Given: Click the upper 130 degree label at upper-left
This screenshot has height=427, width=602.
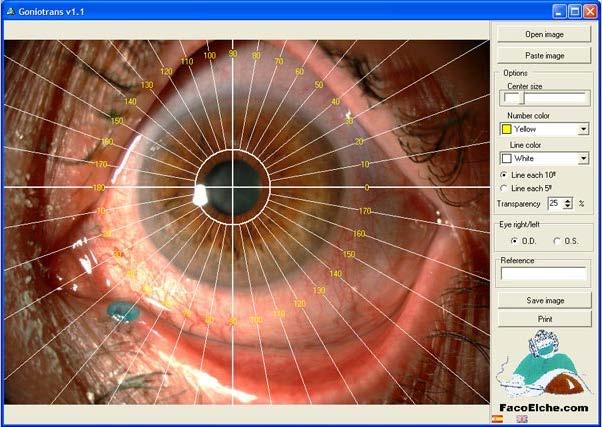Looking at the screenshot, I should click(147, 85).
